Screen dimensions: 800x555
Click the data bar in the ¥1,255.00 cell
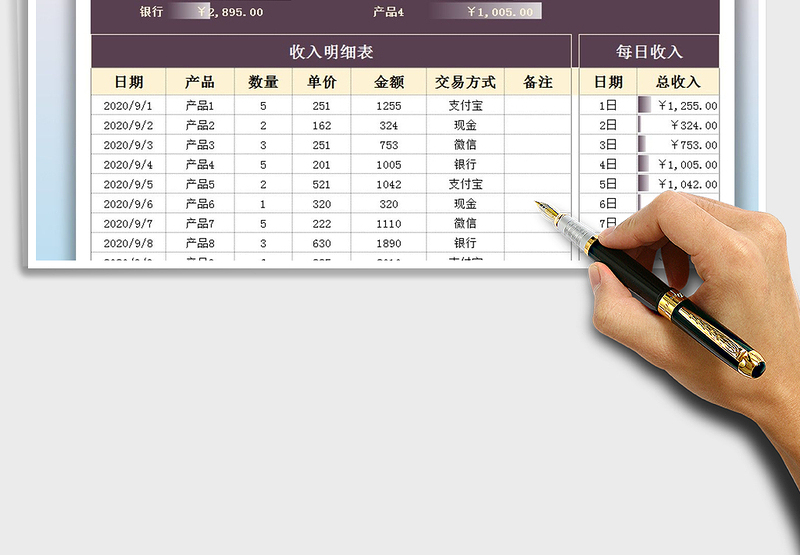(x=644, y=106)
